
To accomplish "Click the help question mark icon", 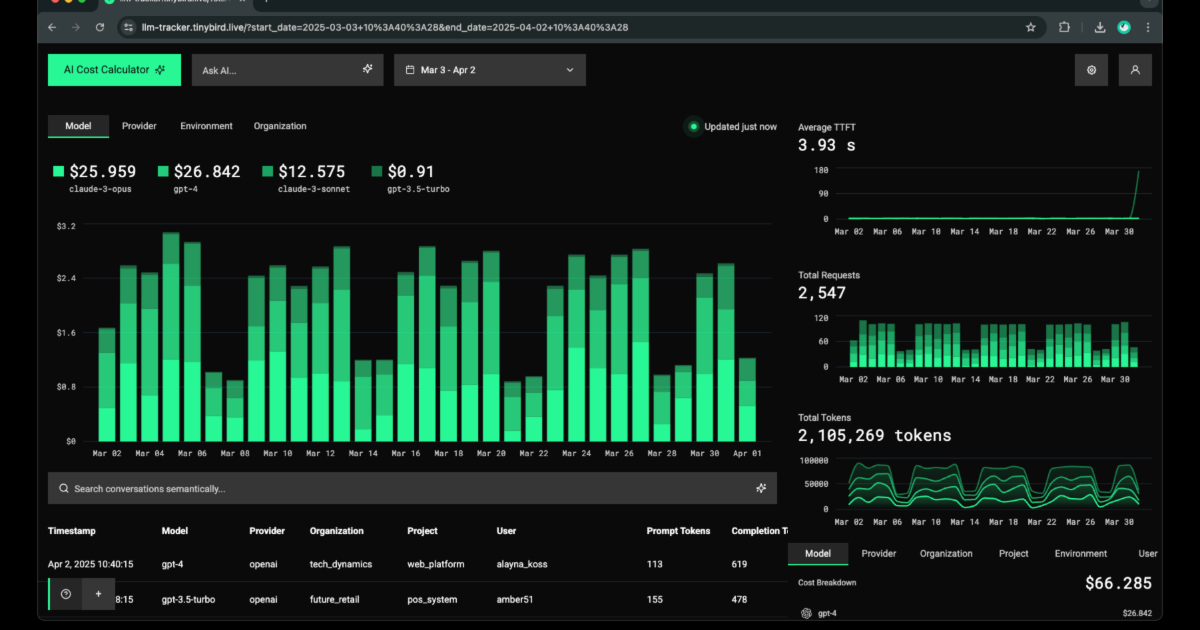I will point(66,594).
